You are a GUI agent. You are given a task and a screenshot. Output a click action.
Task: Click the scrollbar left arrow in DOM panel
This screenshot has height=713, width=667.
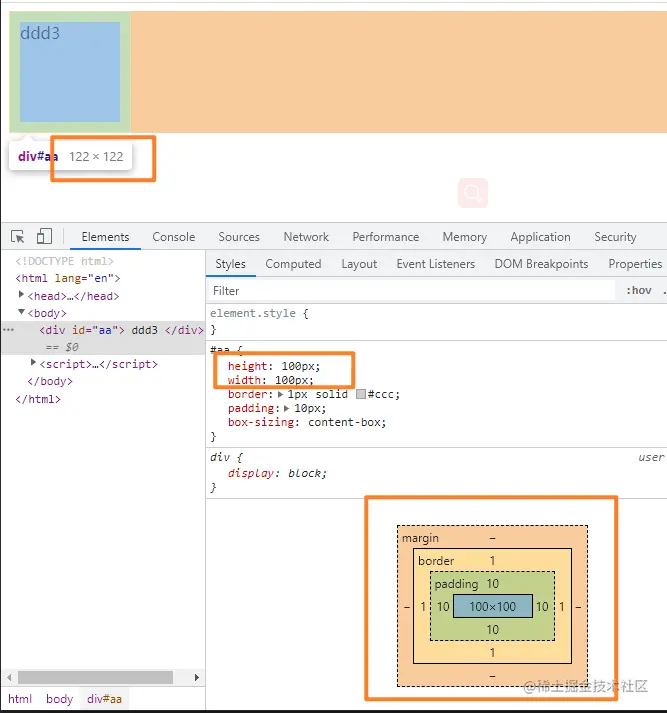point(9,678)
